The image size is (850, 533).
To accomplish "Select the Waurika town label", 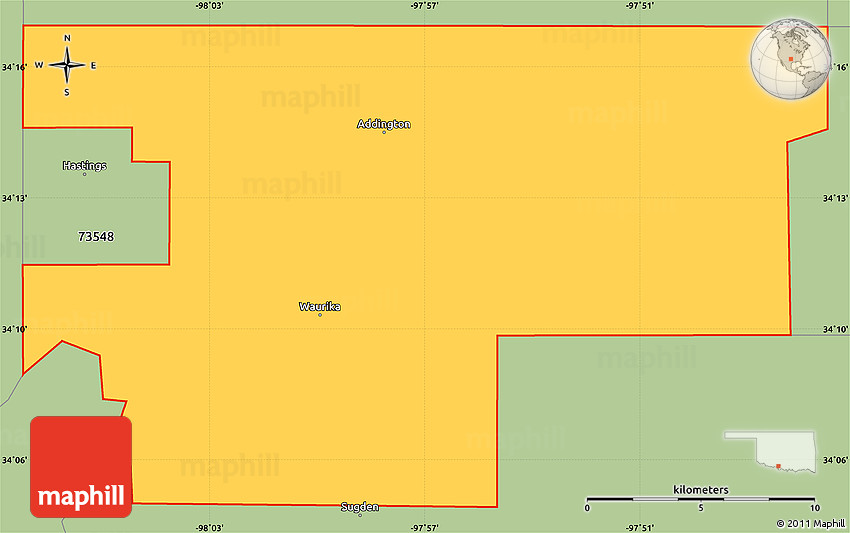I will pos(320,306).
